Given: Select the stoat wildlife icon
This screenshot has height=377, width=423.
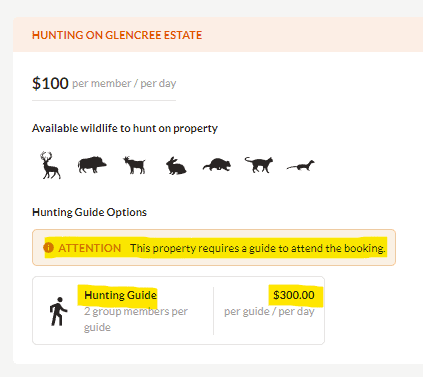Looking at the screenshot, I should 301,165.
